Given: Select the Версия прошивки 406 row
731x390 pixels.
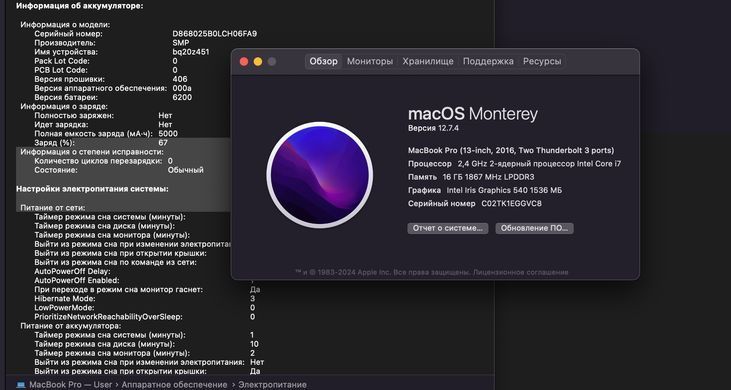Looking at the screenshot, I should click(x=110, y=79).
